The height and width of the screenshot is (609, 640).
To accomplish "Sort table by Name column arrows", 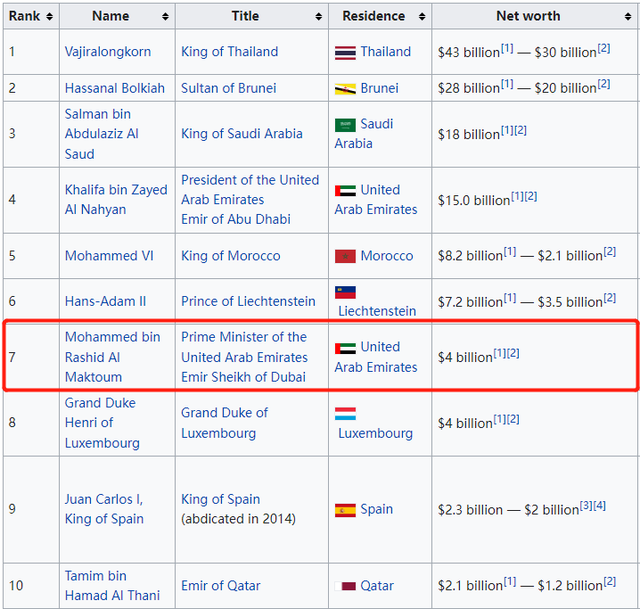I will click(x=162, y=17).
